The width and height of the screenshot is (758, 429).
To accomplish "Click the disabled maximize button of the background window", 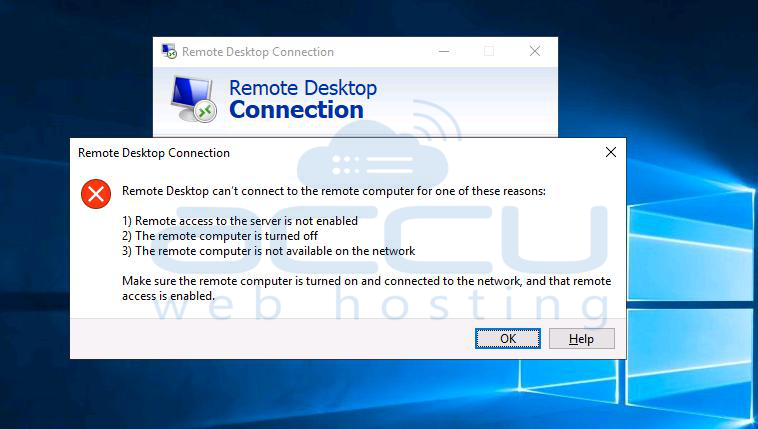I will (489, 51).
